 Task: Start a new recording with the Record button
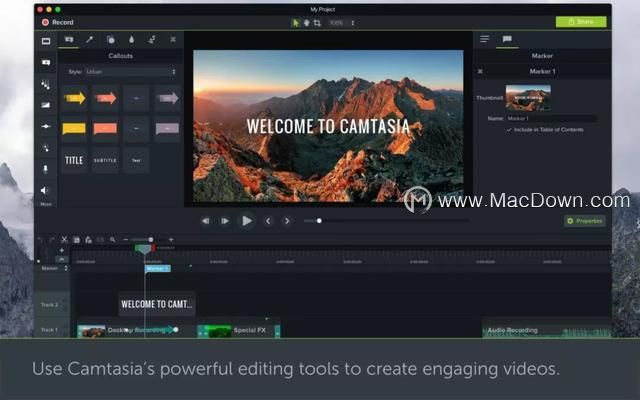[58, 22]
